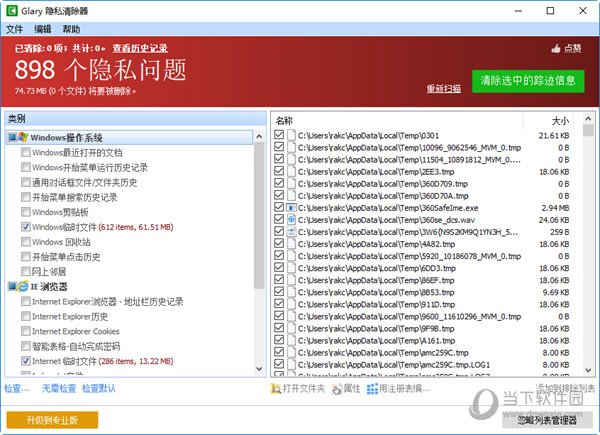Enable 网上邻居 checkbox
The width and height of the screenshot is (600, 435).
(x=26, y=272)
